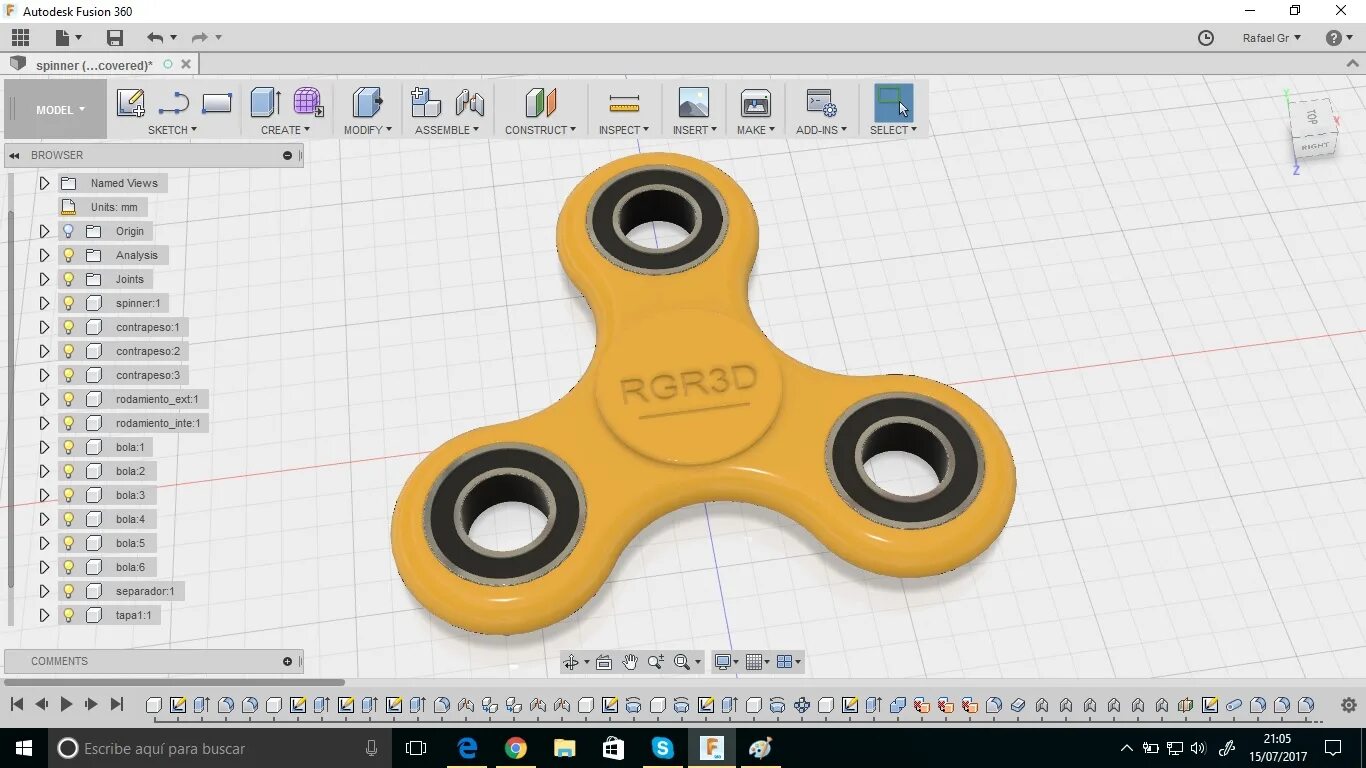Open the CONSTRUCT menu
1366x768 pixels.
540,130
